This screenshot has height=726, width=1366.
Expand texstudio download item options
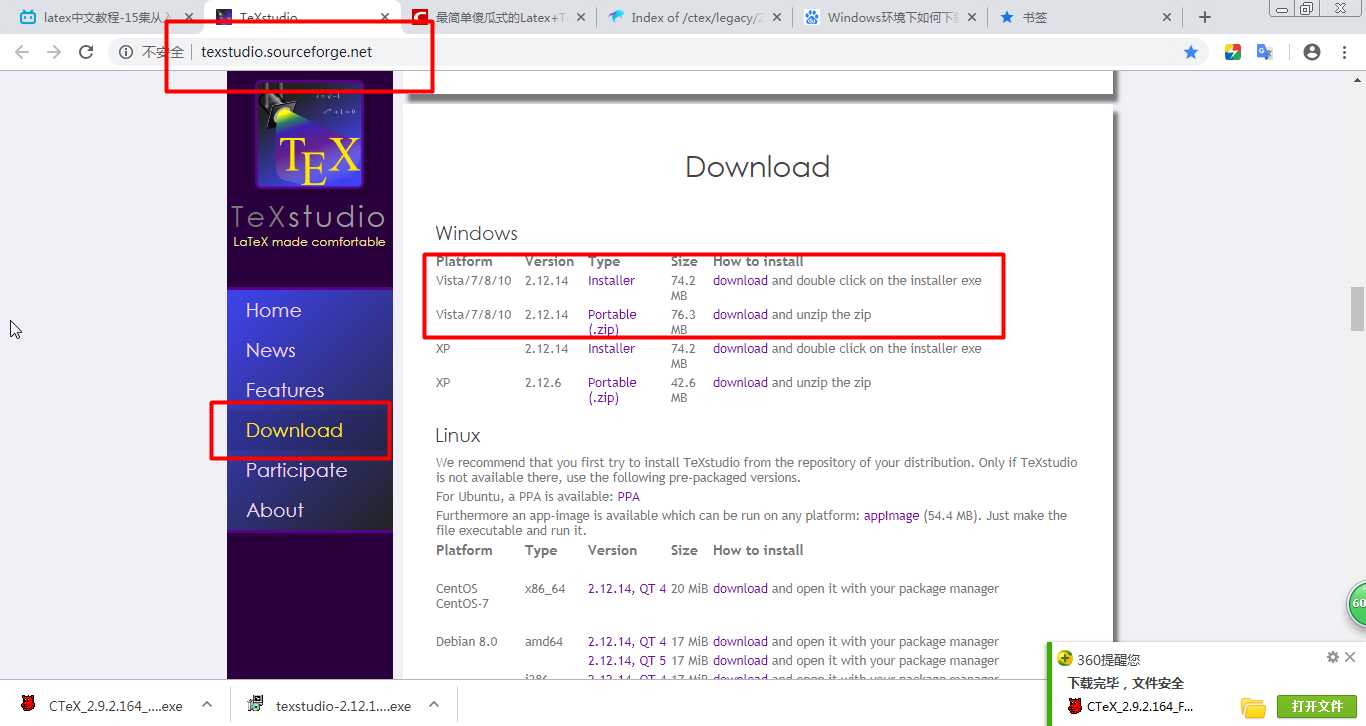pyautogui.click(x=434, y=704)
